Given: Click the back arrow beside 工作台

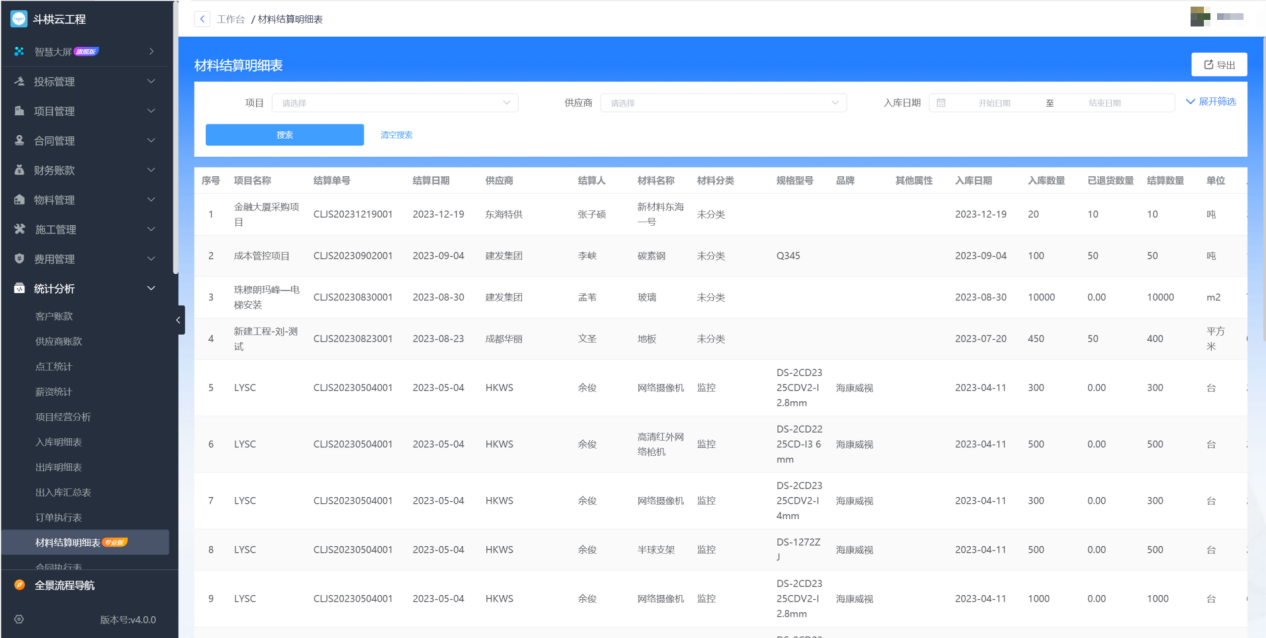Looking at the screenshot, I should click(203, 19).
